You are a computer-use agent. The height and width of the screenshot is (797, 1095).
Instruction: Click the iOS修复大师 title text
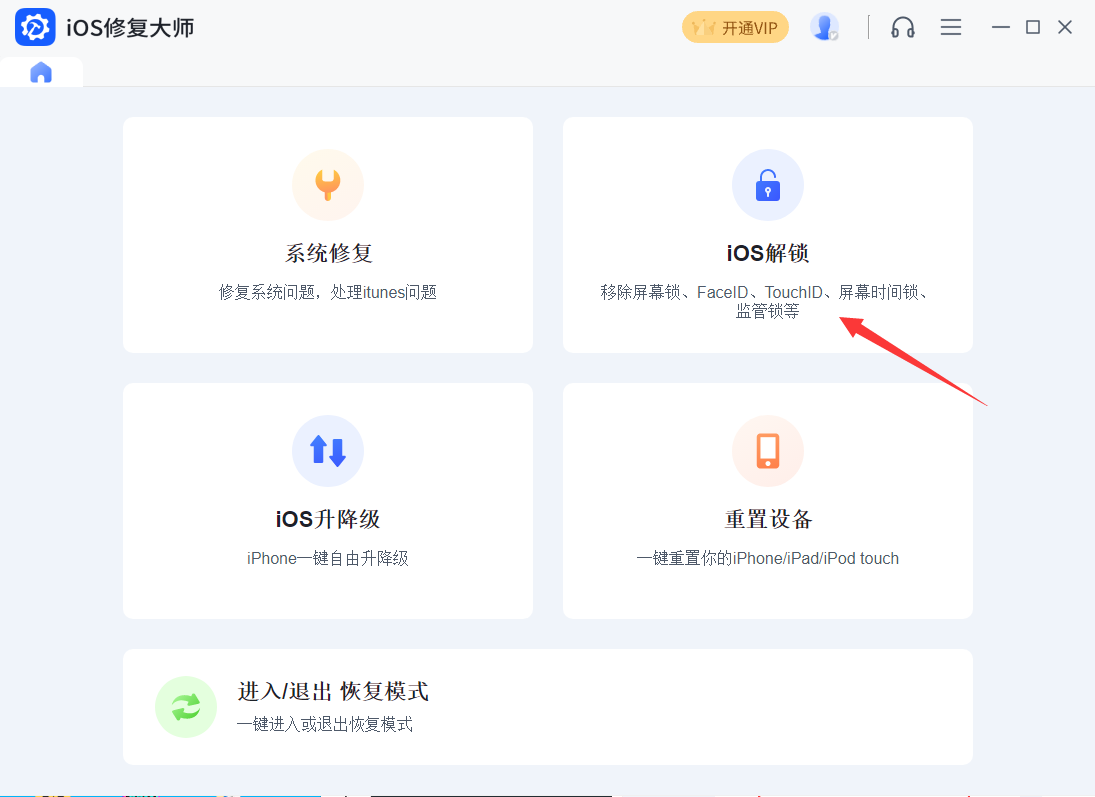click(130, 28)
